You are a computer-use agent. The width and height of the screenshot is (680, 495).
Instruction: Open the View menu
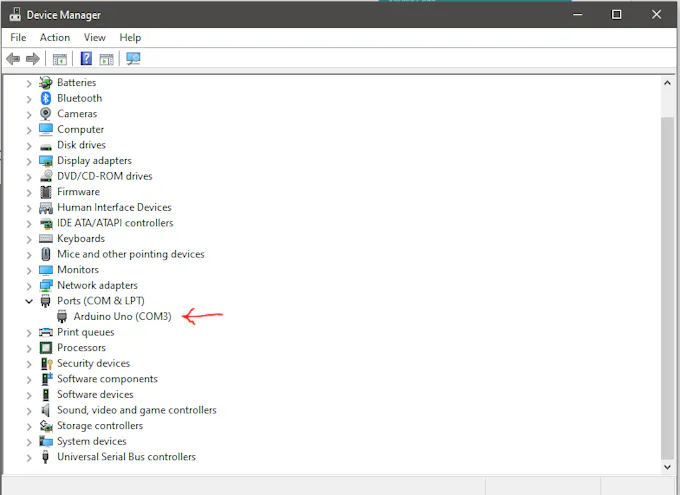(x=95, y=38)
